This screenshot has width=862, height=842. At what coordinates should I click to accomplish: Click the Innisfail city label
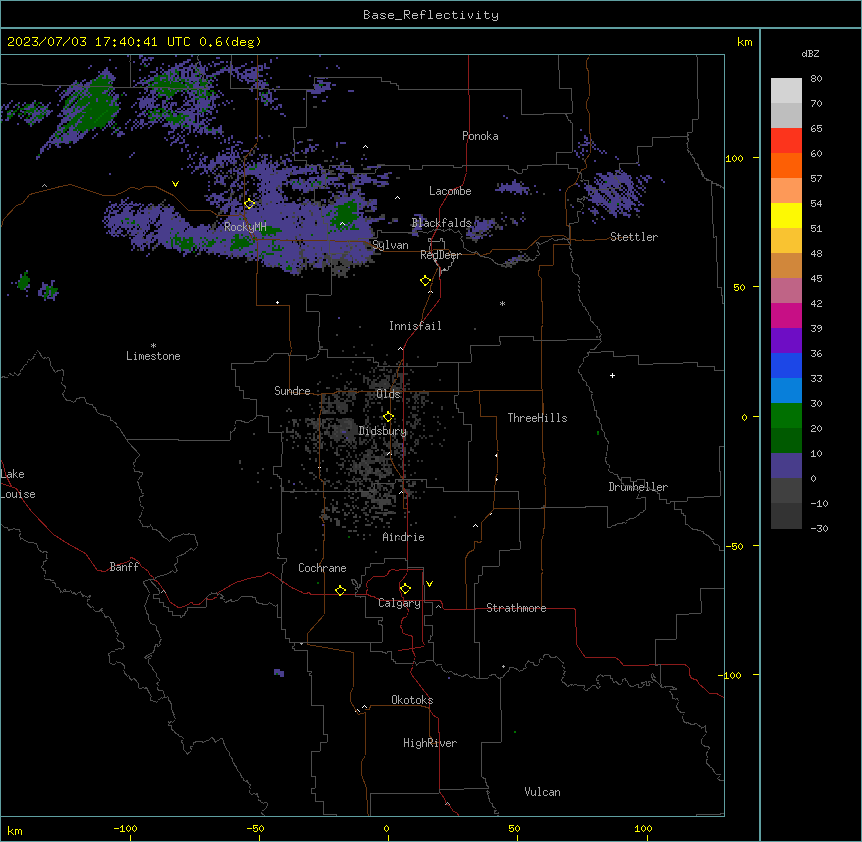point(415,326)
